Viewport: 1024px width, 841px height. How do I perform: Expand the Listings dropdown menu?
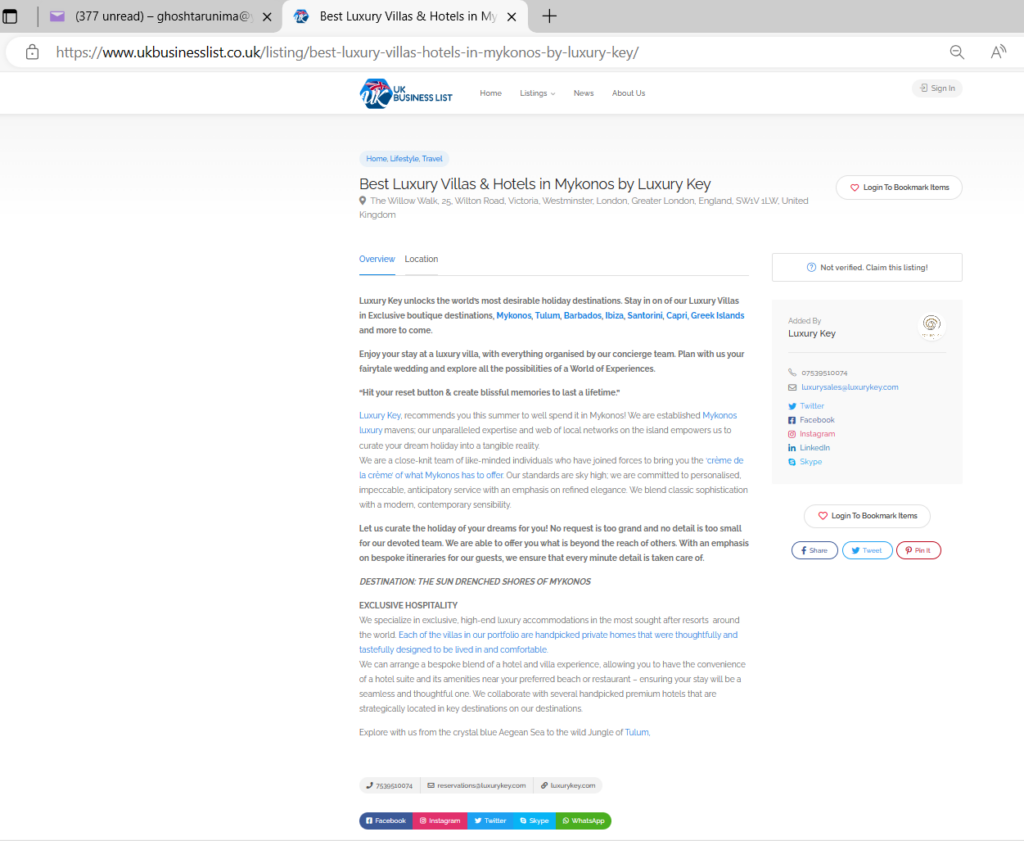coord(537,93)
